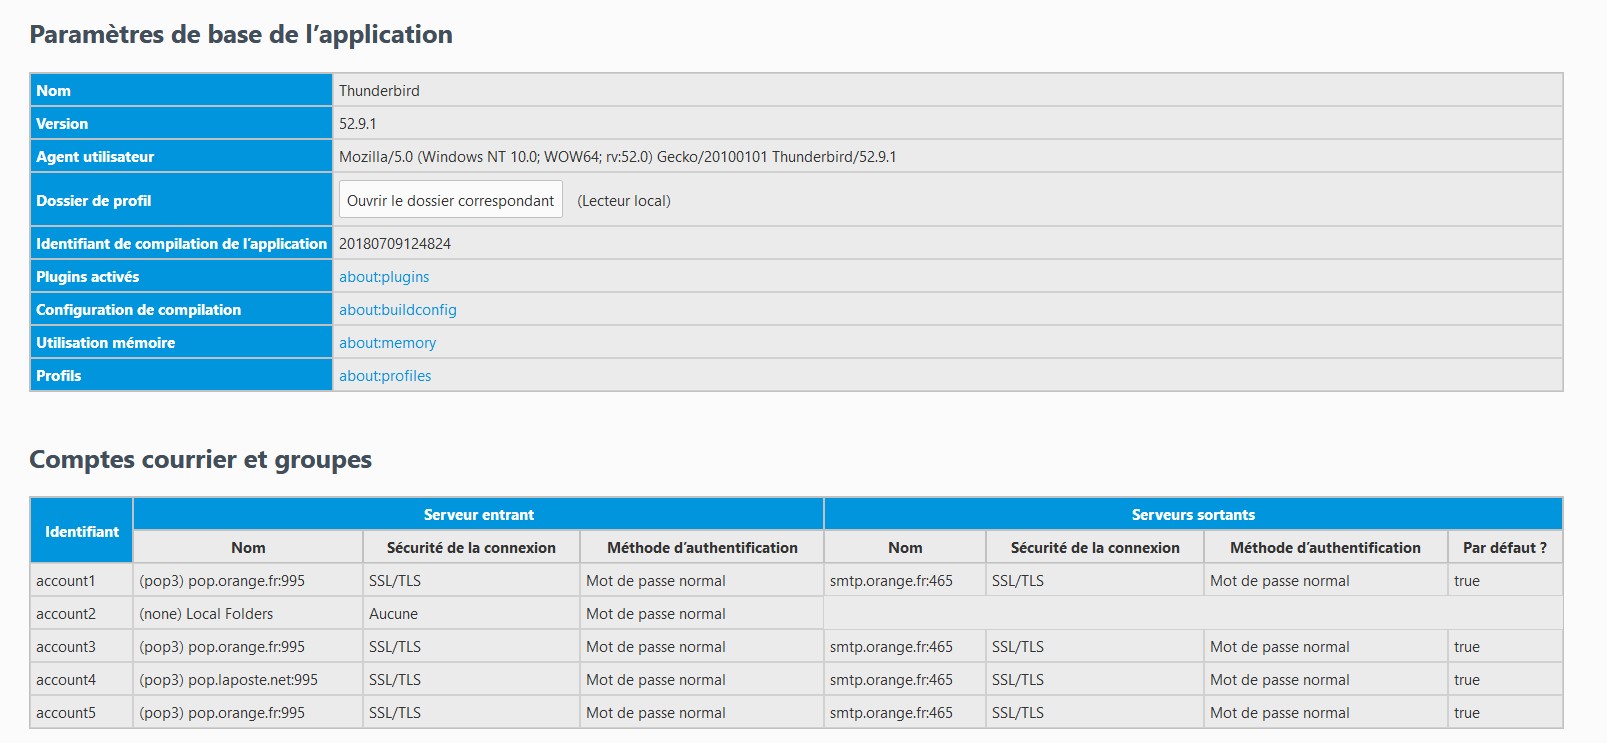Open the about:profiles link
This screenshot has width=1607, height=743.
[385, 376]
